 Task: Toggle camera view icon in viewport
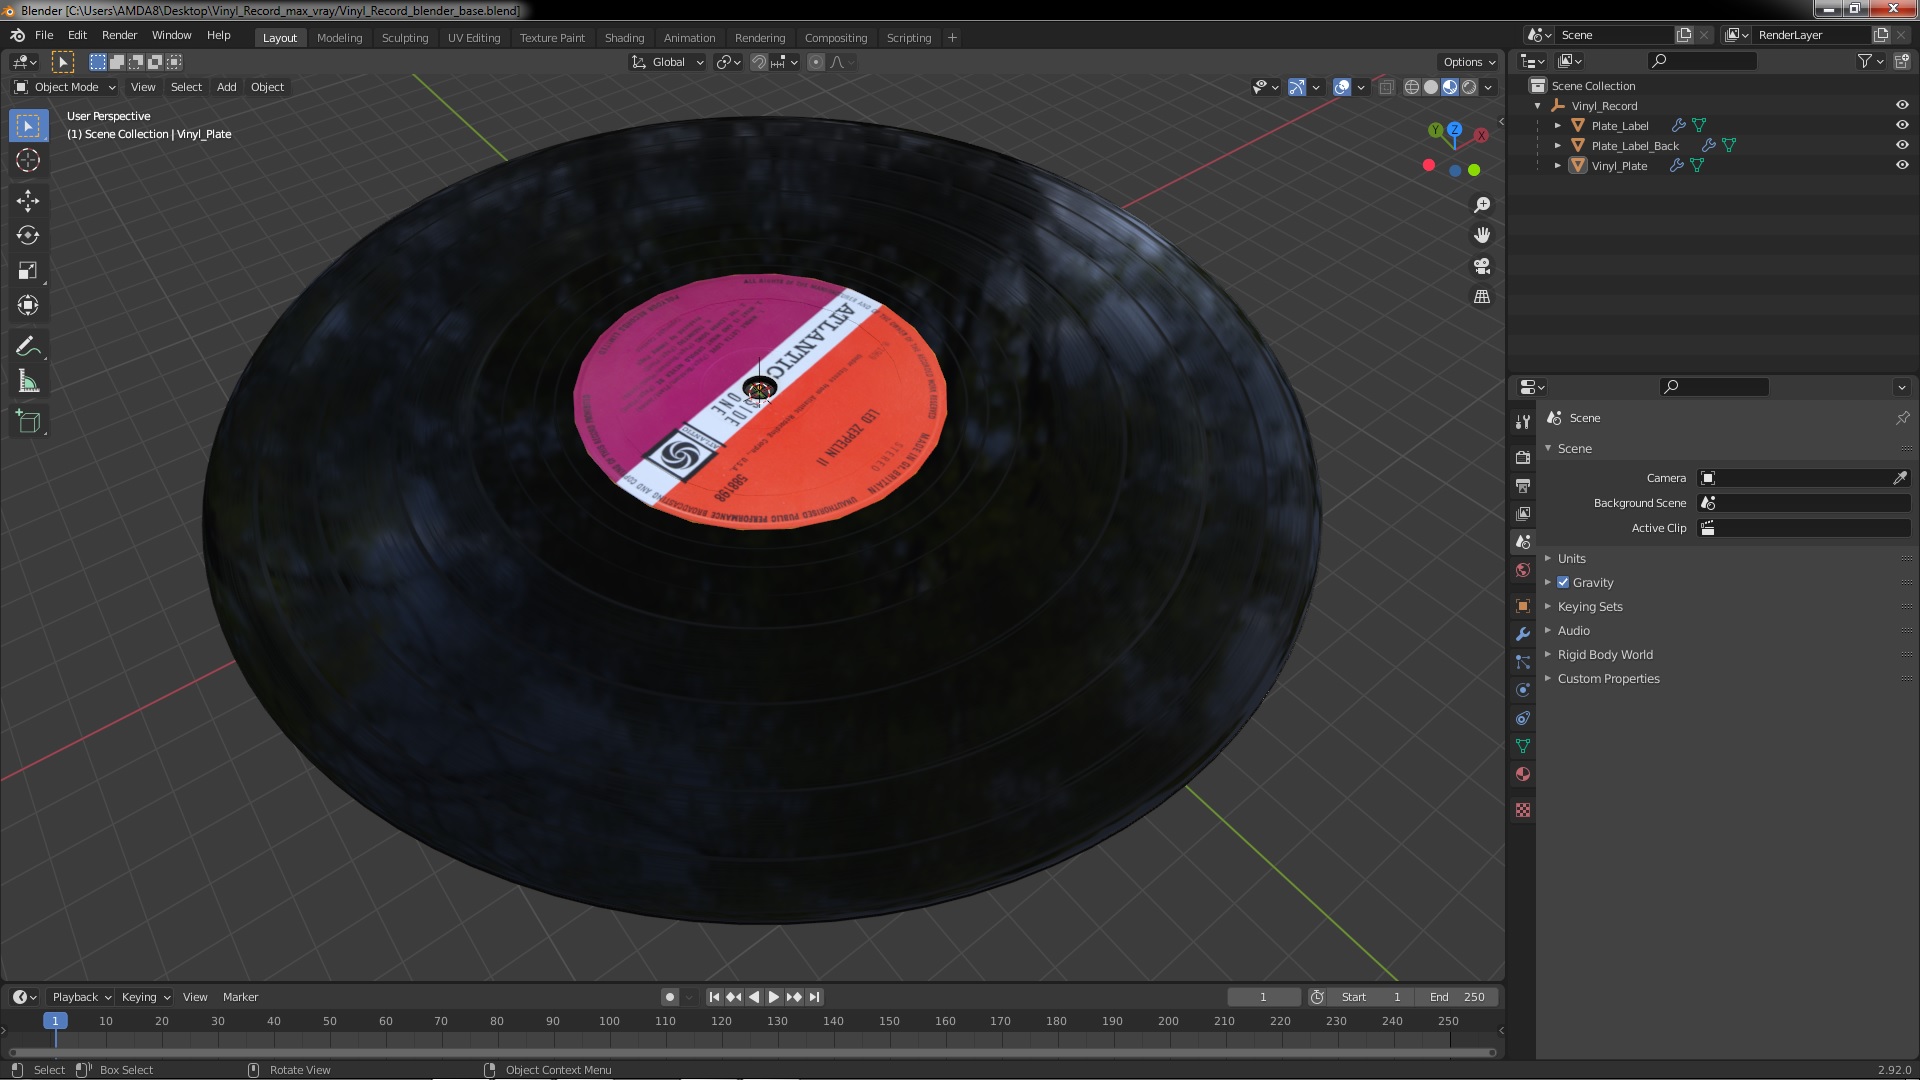coord(1482,266)
